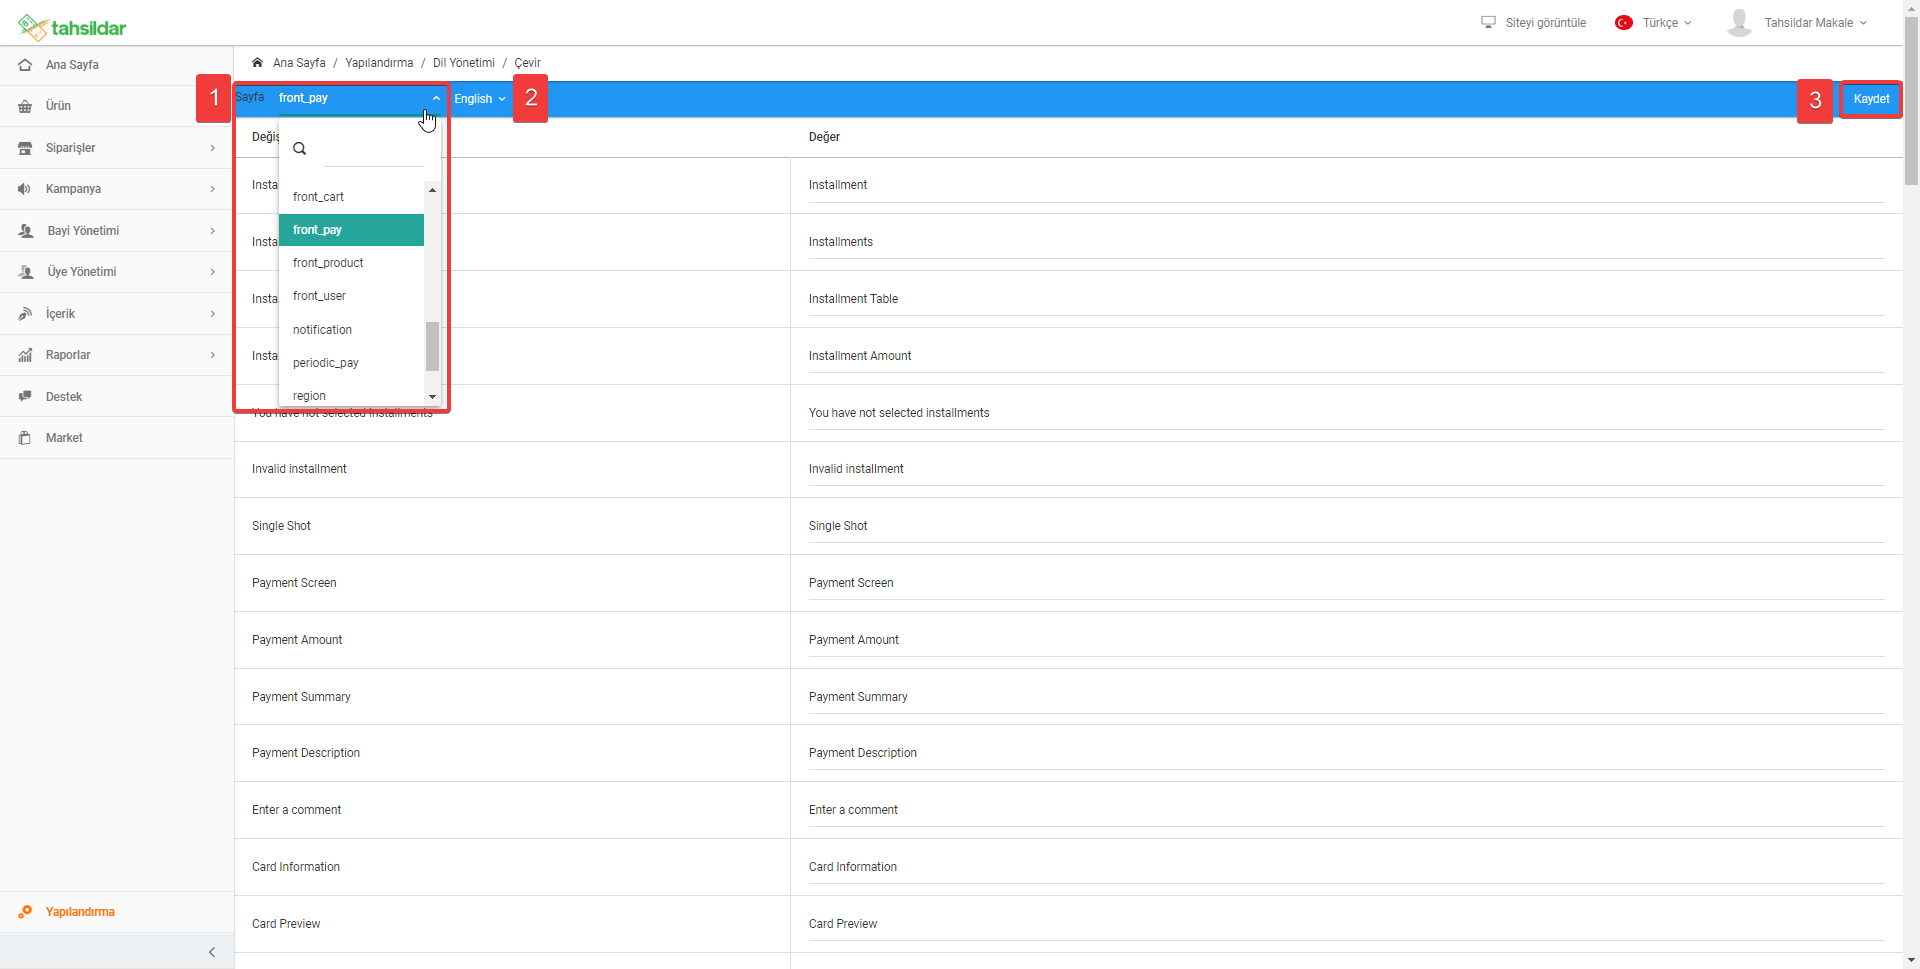1920x969 pixels.
Task: Click the main page scrollbar thumb
Action: [1911, 101]
